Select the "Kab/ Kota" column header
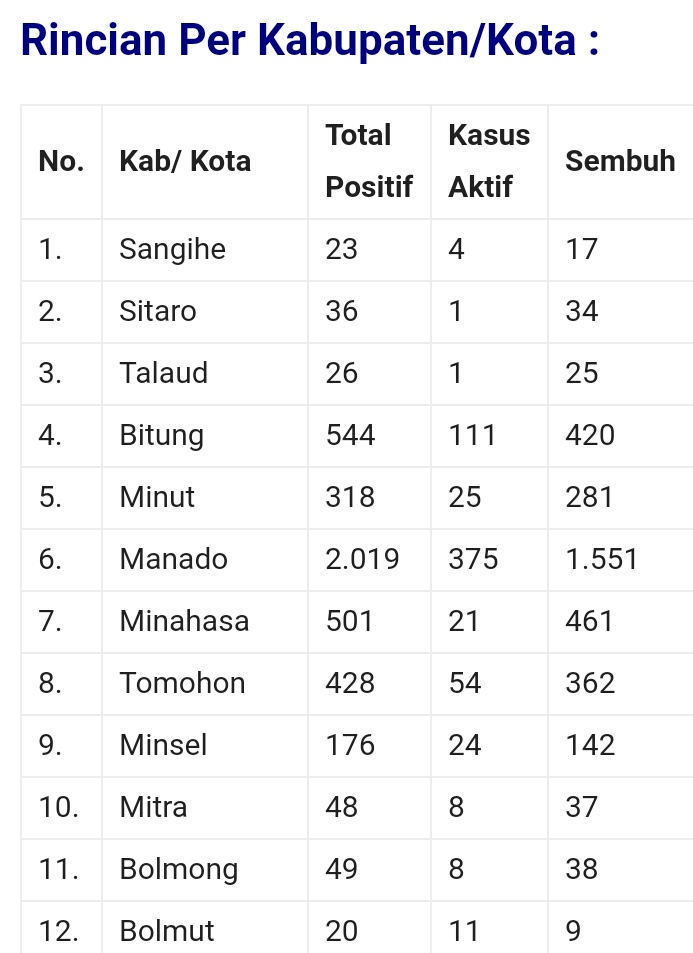Screen dimensions: 693x953 185,161
